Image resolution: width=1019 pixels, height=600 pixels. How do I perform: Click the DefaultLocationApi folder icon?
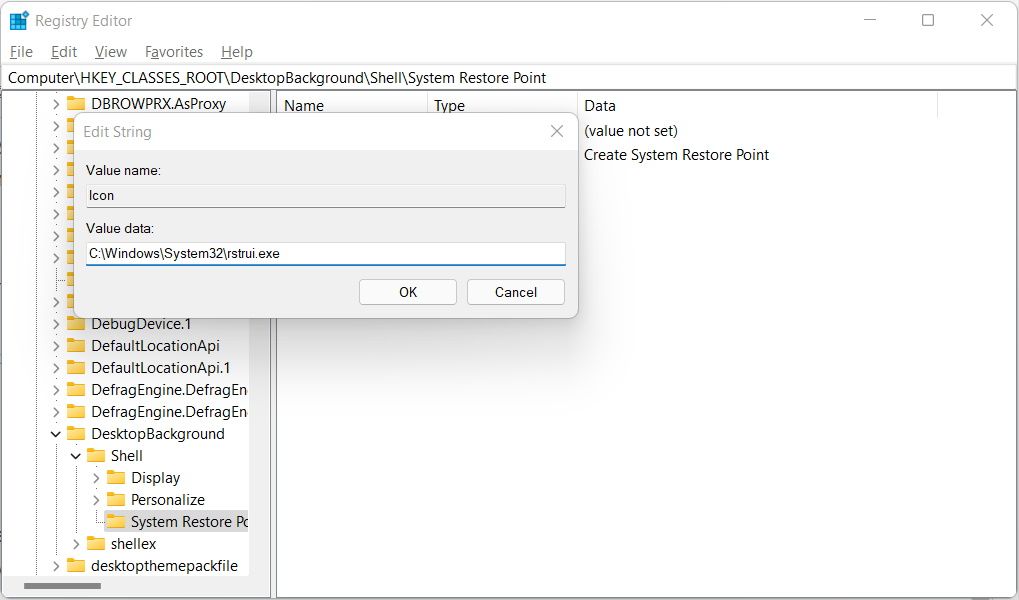[76, 346]
